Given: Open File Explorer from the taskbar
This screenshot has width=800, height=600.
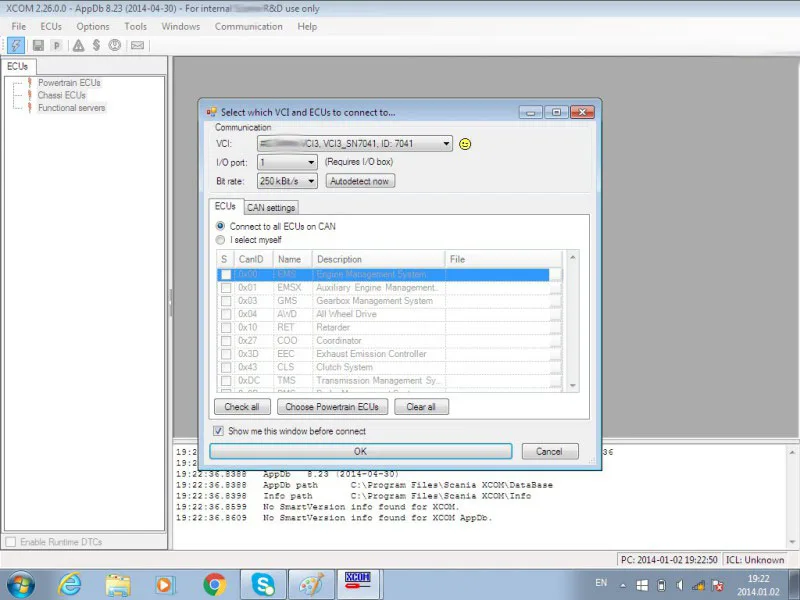Looking at the screenshot, I should [x=118, y=585].
